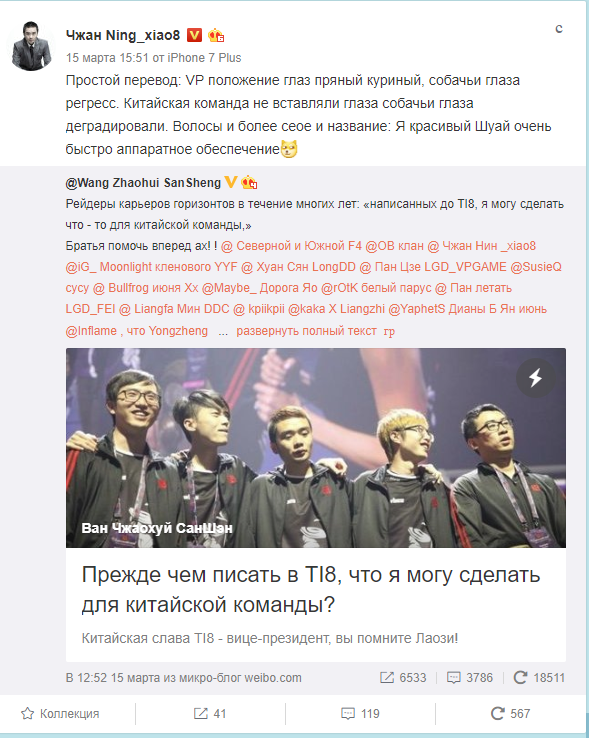Click the Чжан Ning_xiao8 username
This screenshot has width=589, height=738.
123,35
